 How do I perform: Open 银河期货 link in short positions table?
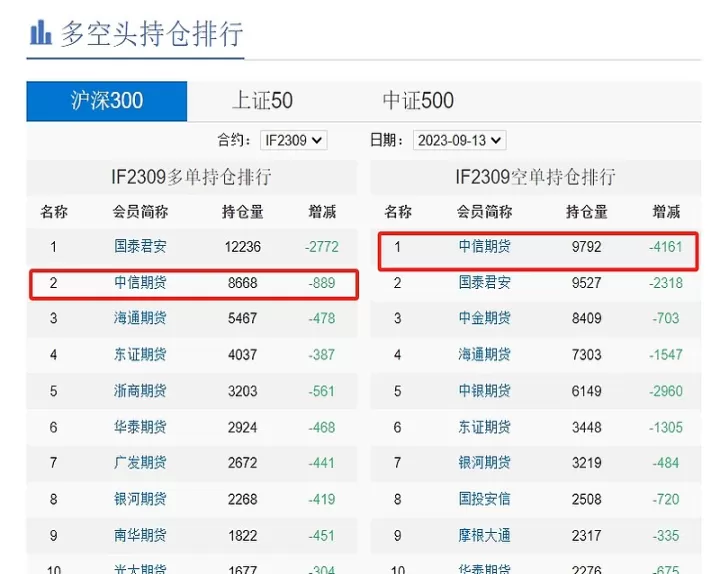tap(484, 462)
